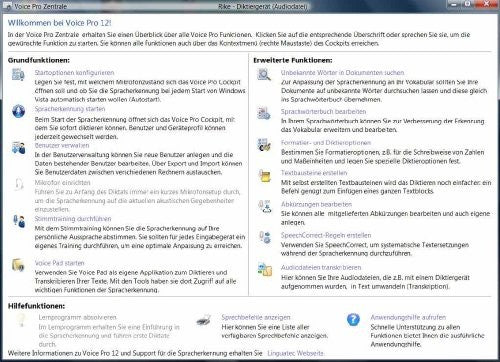Viewport: 500px width, 362px height.
Task: Click the yellow Textbausteine erstellen note icon
Action: coord(265,175)
